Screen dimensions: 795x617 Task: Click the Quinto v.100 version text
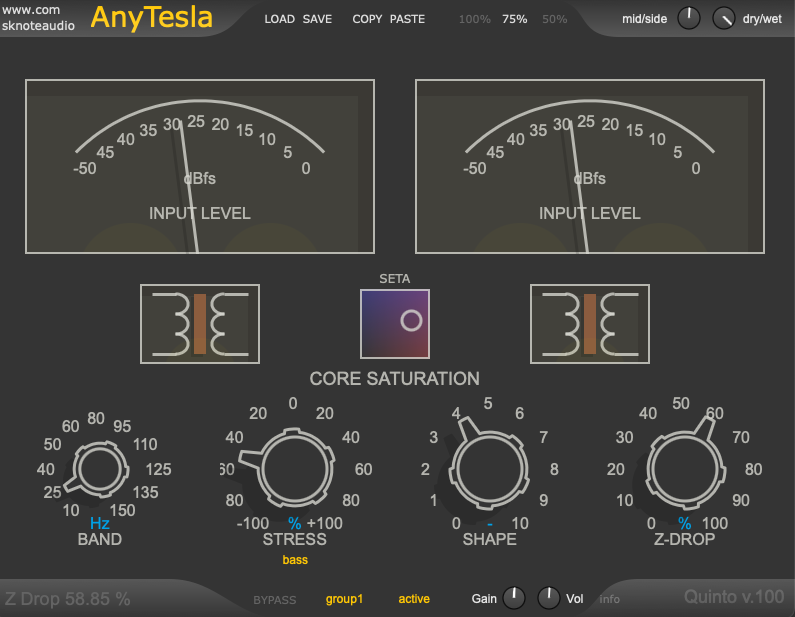tap(734, 597)
